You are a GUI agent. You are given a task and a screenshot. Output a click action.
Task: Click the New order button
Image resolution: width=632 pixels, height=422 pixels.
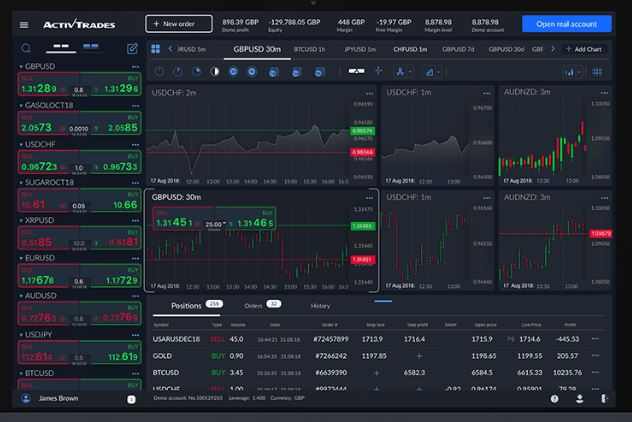[179, 24]
